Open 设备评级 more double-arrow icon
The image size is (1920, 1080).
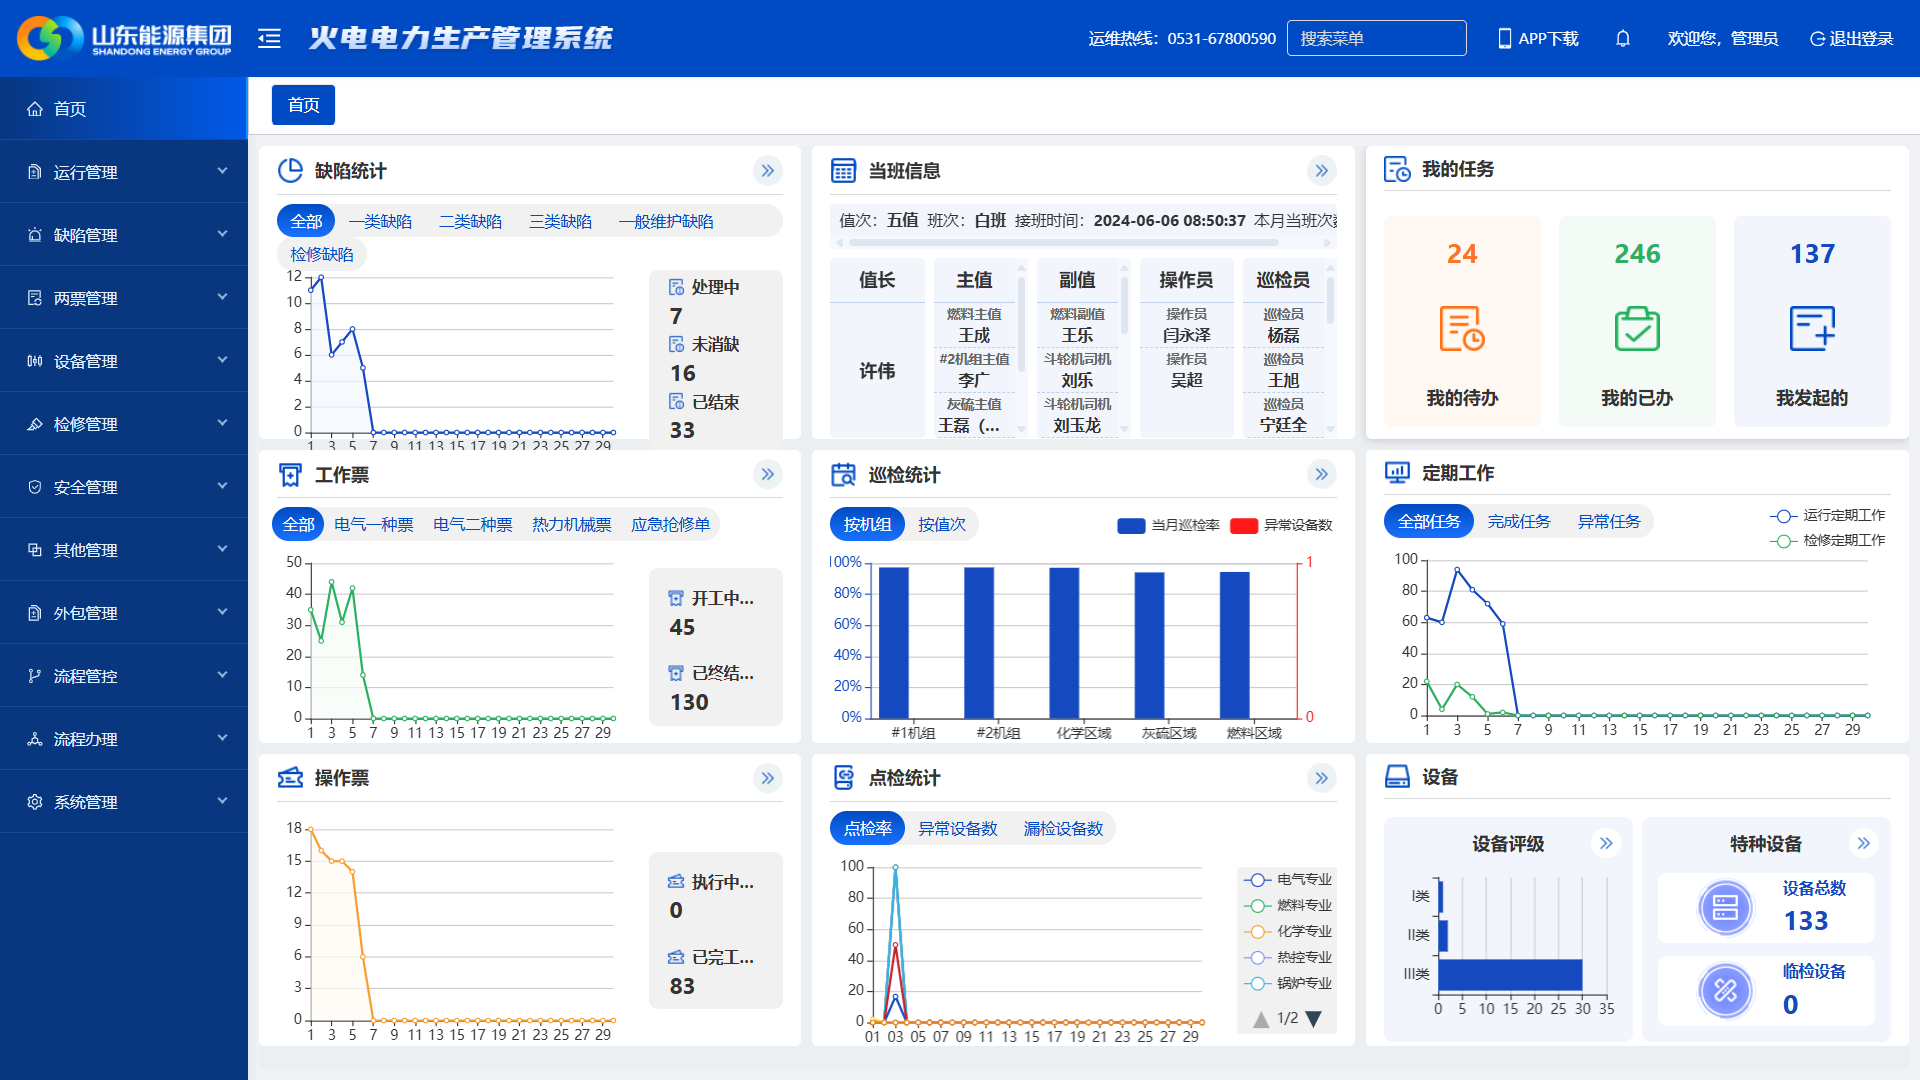[1606, 843]
